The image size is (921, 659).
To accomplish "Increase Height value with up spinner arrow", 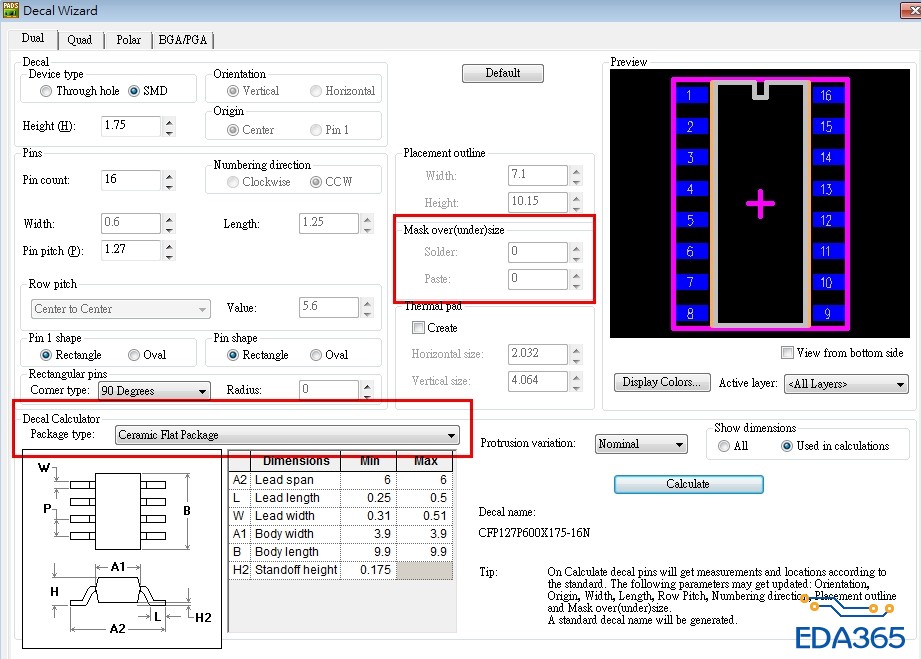I will point(169,122).
